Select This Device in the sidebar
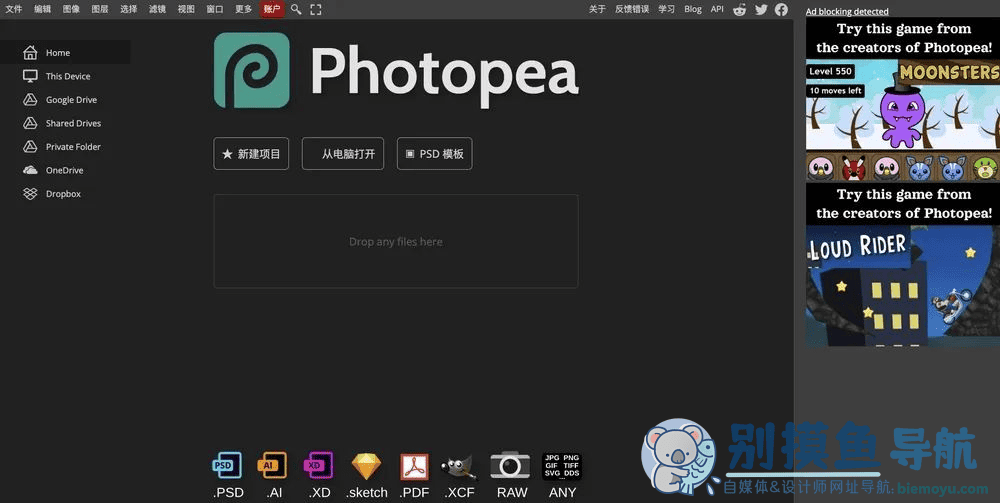The height and width of the screenshot is (503, 1000). [65, 76]
